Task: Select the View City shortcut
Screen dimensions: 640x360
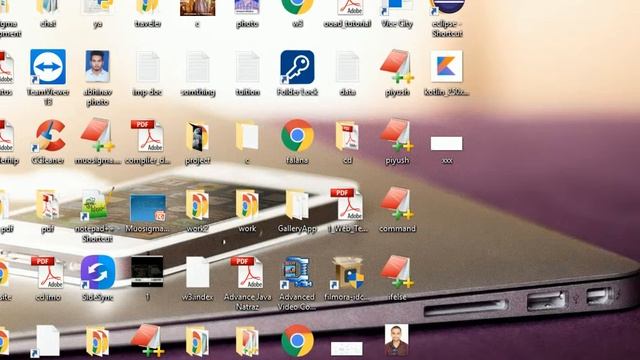Action: click(397, 8)
